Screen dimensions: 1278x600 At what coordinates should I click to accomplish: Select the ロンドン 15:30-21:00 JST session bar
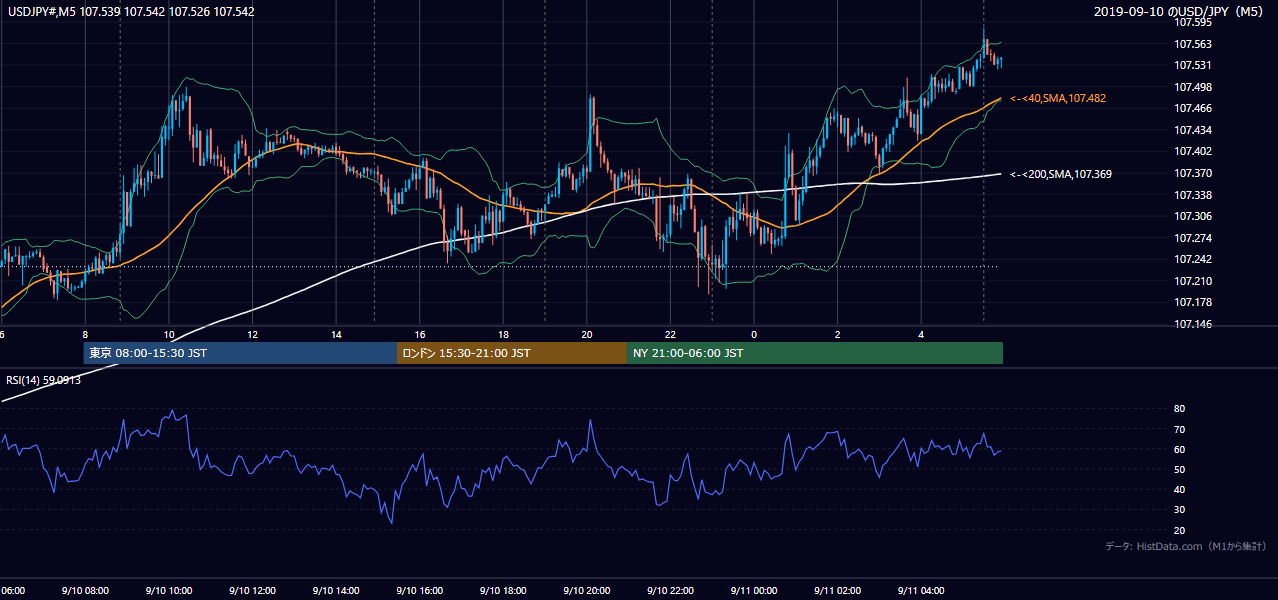point(512,353)
